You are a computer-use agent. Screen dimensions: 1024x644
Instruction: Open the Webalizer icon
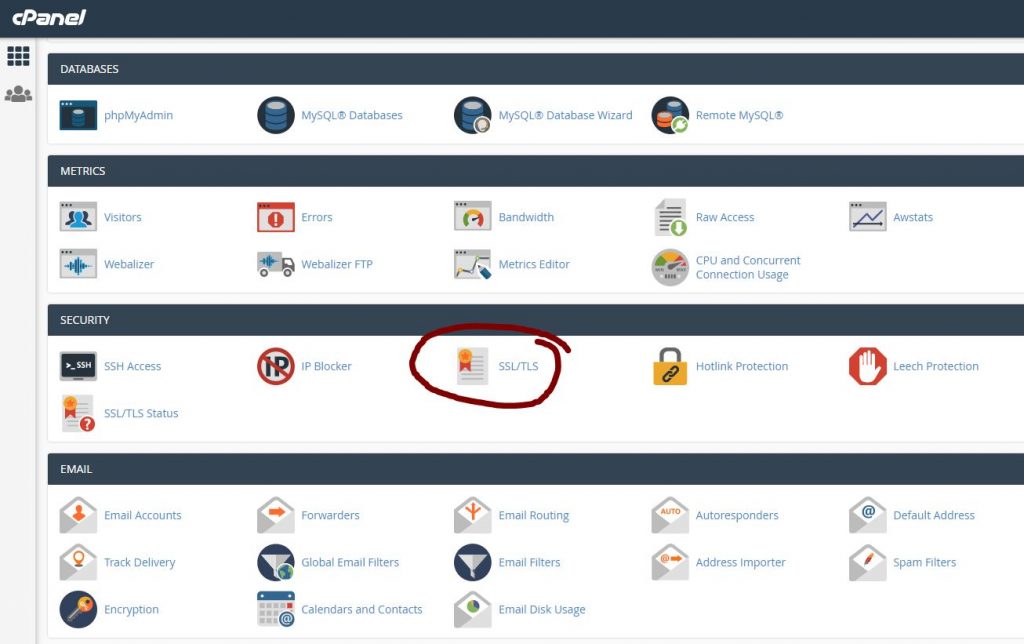tap(78, 264)
